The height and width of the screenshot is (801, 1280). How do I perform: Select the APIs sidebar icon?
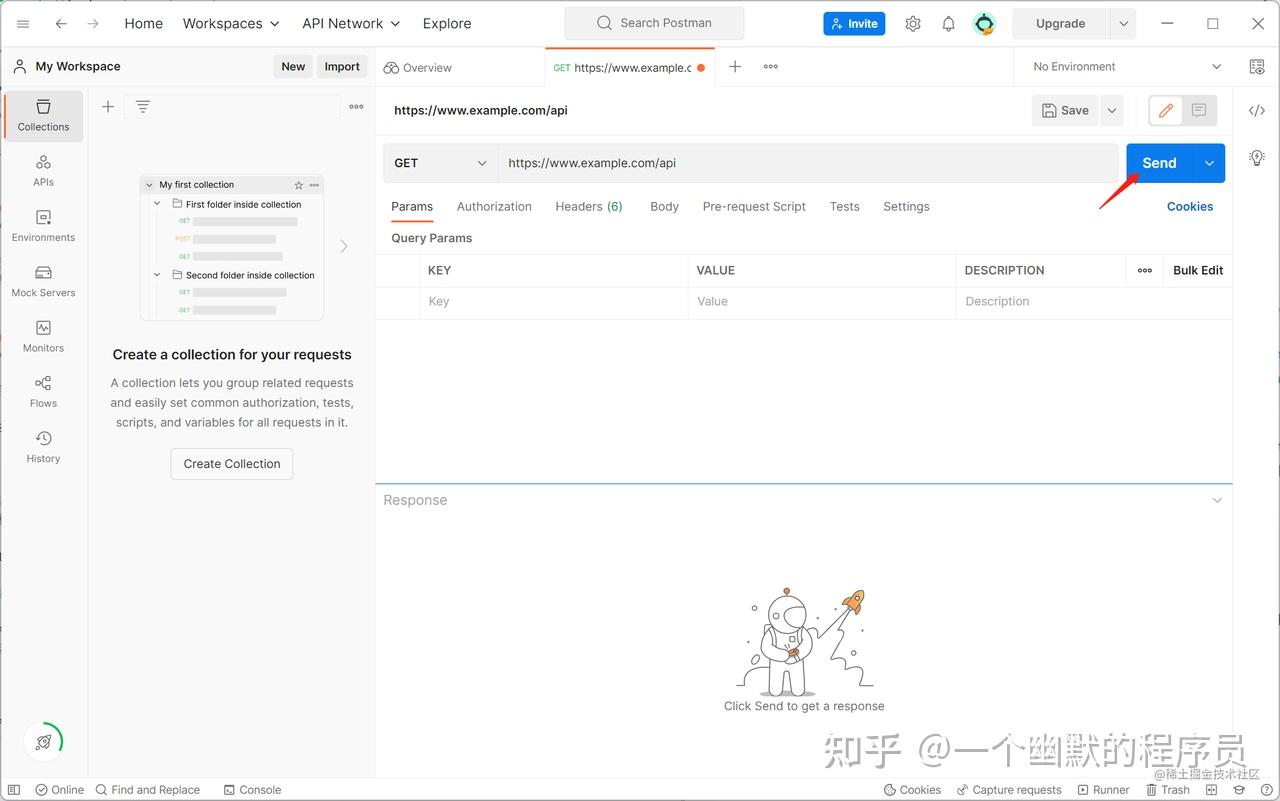43,170
